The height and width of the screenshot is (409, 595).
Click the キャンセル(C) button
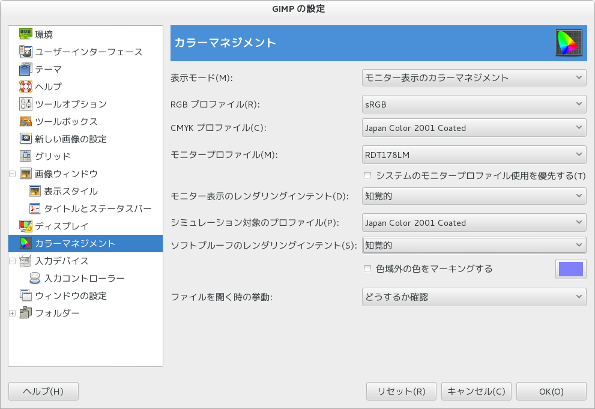click(x=476, y=391)
